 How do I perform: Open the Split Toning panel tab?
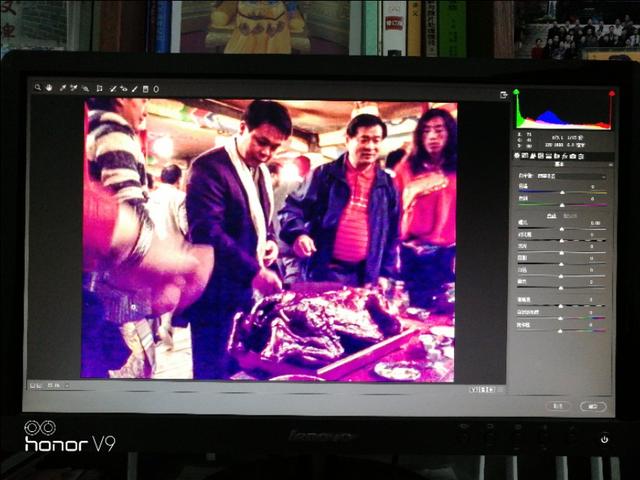(549, 156)
